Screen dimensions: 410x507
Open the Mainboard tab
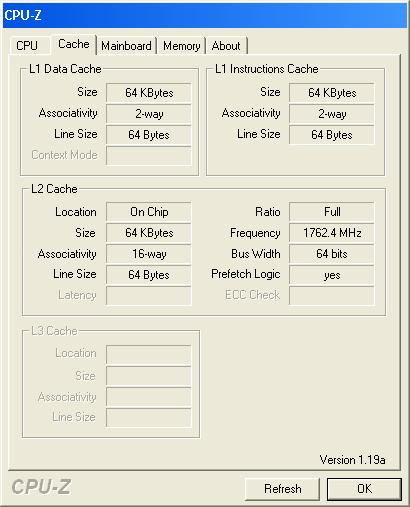126,46
